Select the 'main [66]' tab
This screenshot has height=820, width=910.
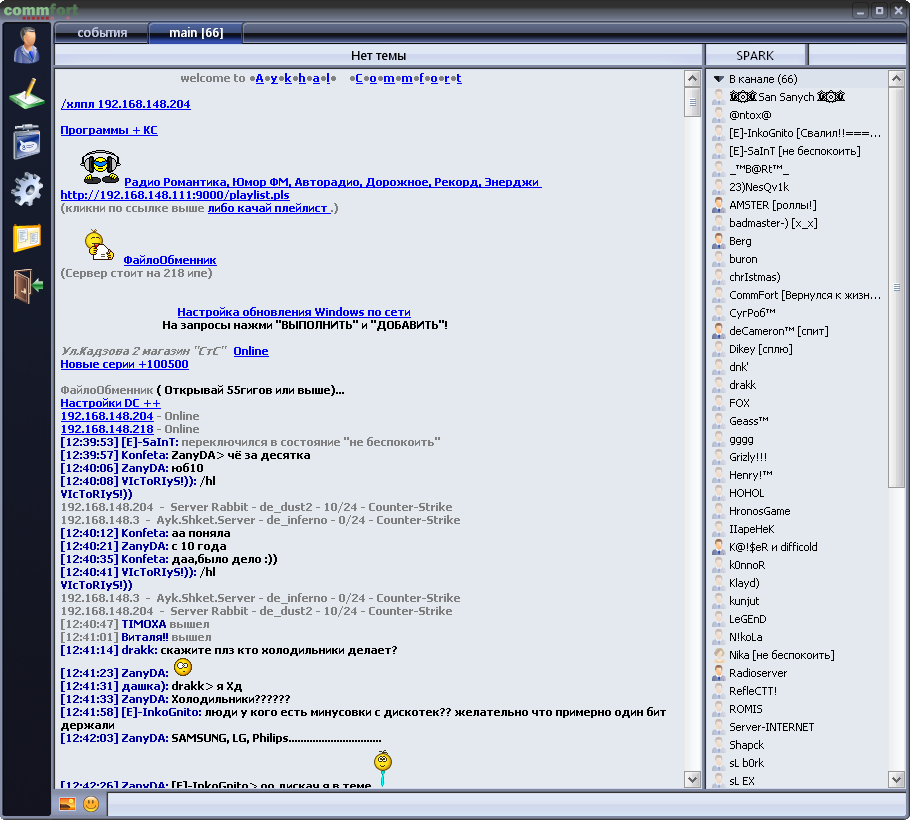pyautogui.click(x=195, y=33)
